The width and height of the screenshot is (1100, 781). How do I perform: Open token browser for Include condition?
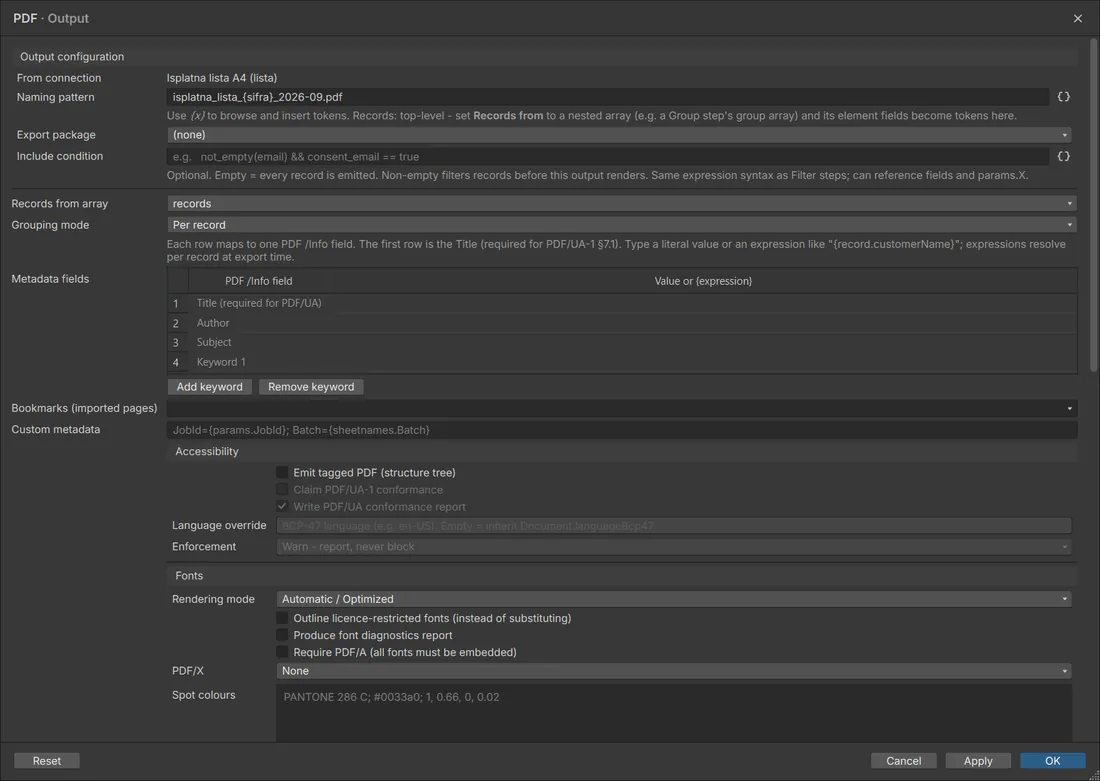tap(1064, 156)
